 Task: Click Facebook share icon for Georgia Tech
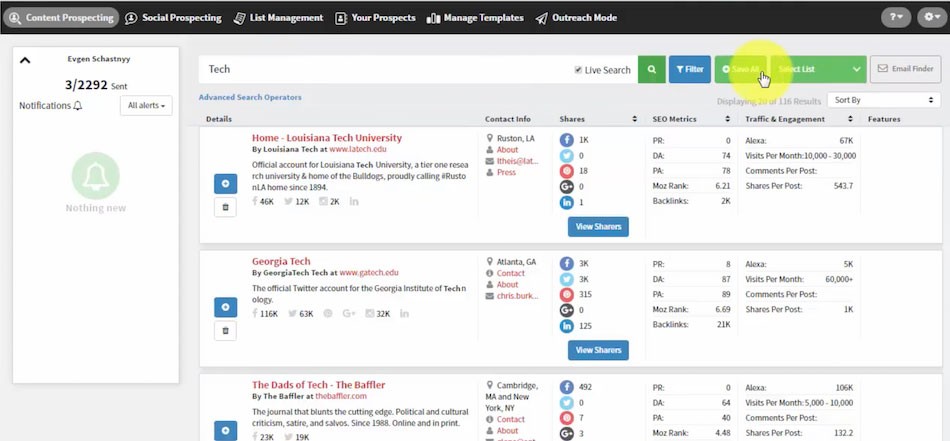(566, 264)
